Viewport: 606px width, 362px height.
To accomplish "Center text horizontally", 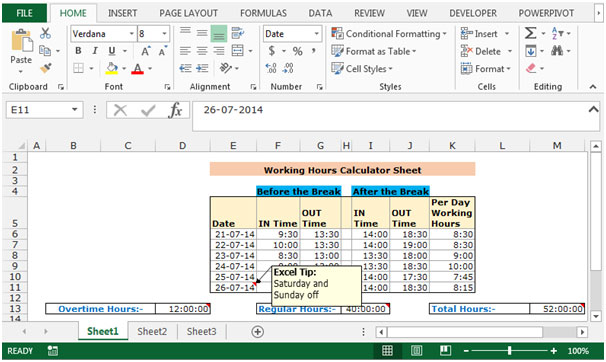I will point(202,51).
